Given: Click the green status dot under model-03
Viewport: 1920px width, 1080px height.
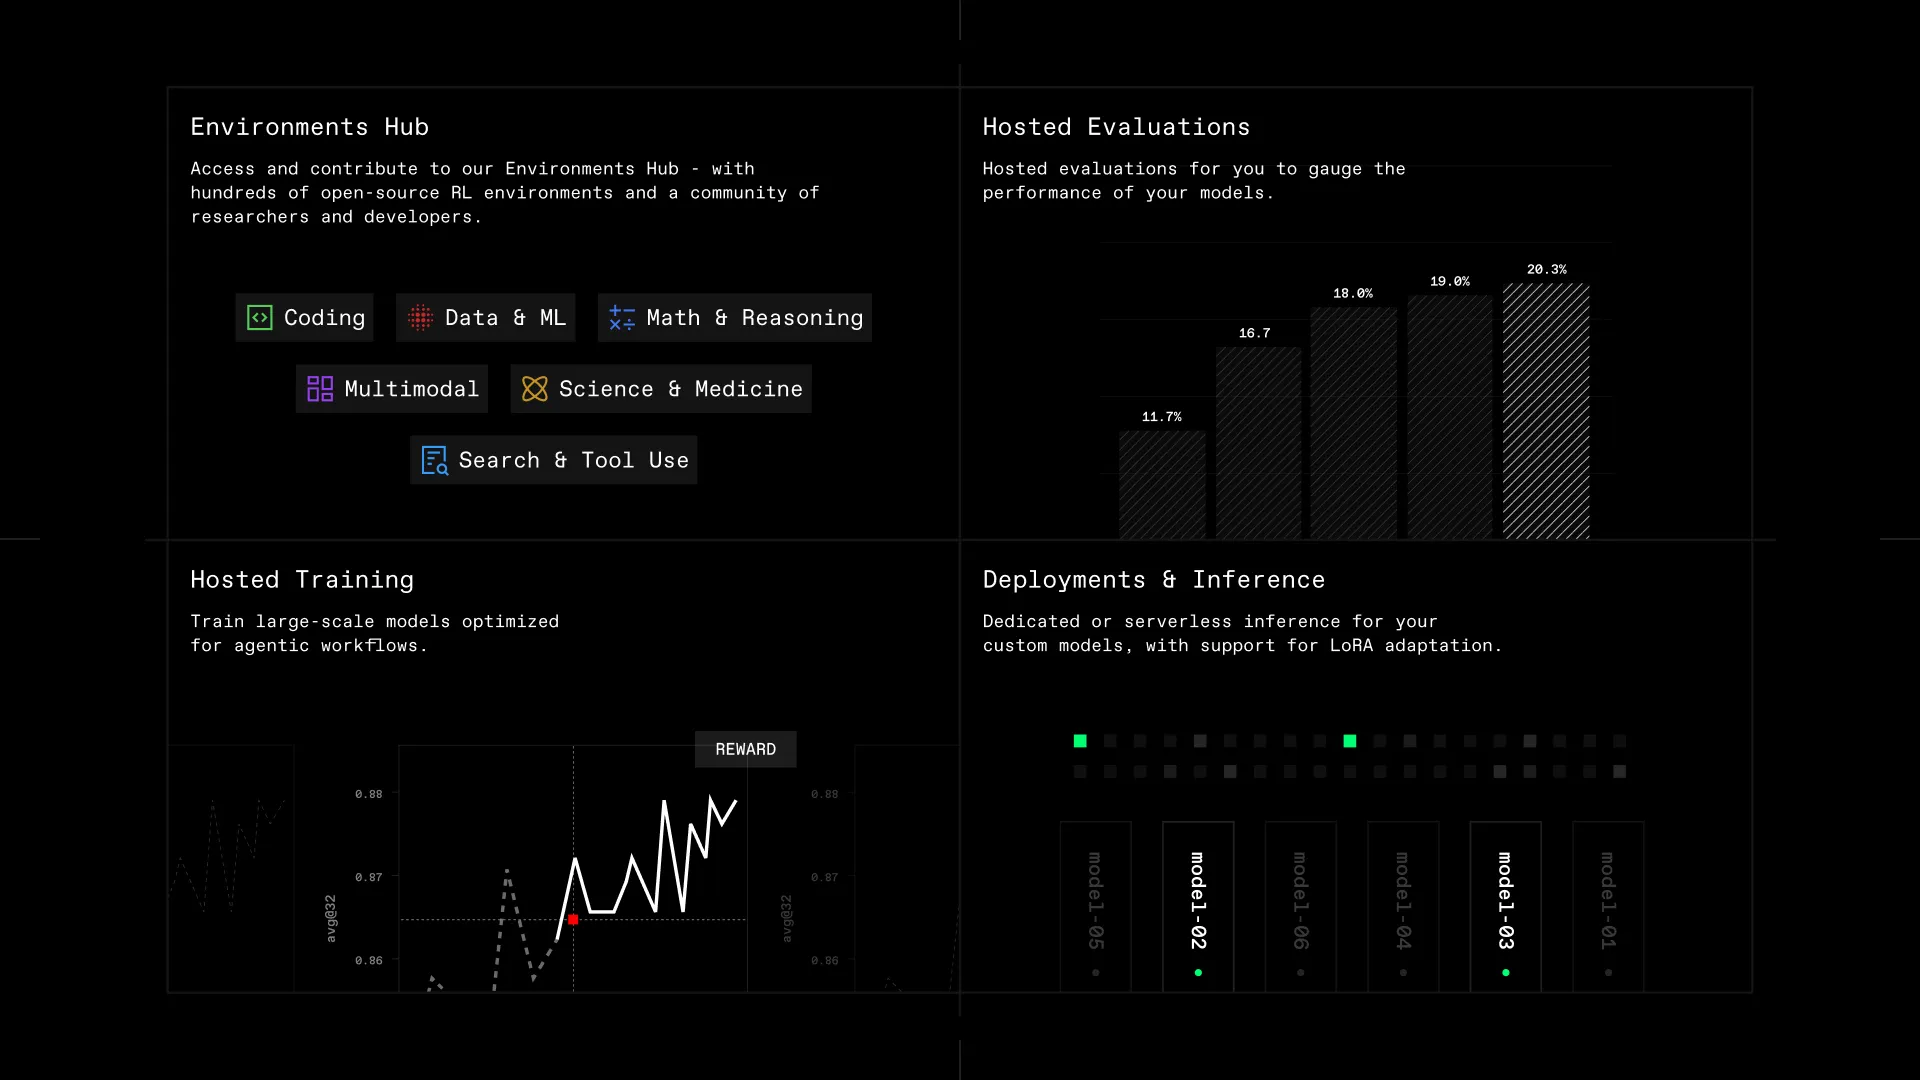Looking at the screenshot, I should [1506, 972].
